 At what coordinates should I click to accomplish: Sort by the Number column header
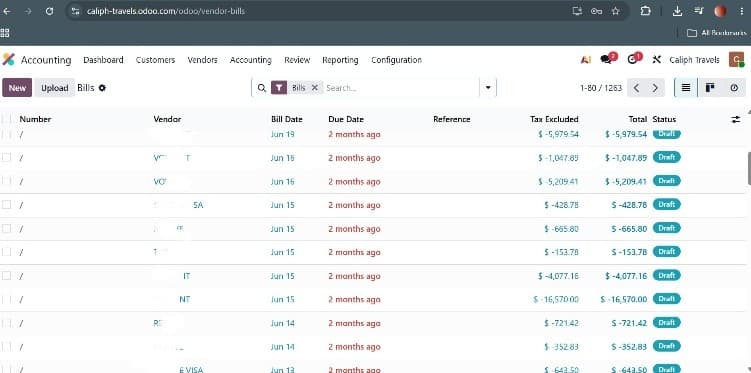[x=35, y=119]
